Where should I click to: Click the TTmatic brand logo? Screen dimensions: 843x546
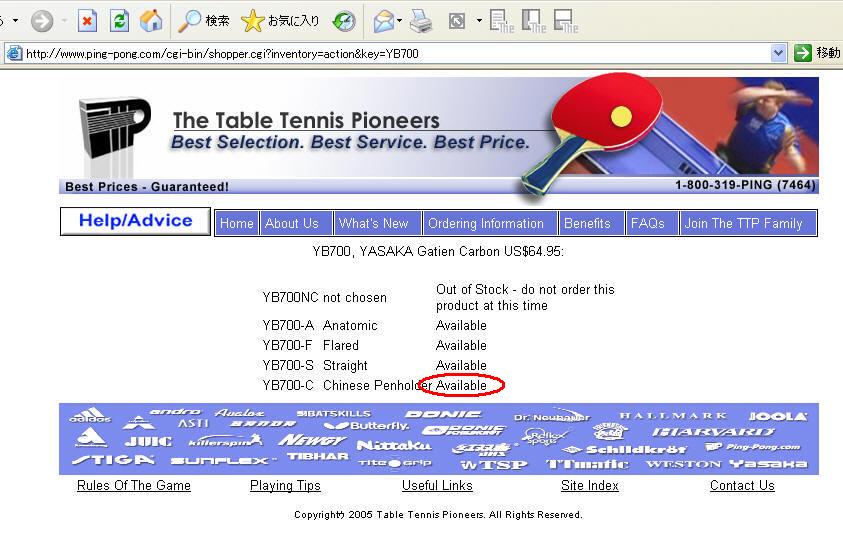[587, 464]
